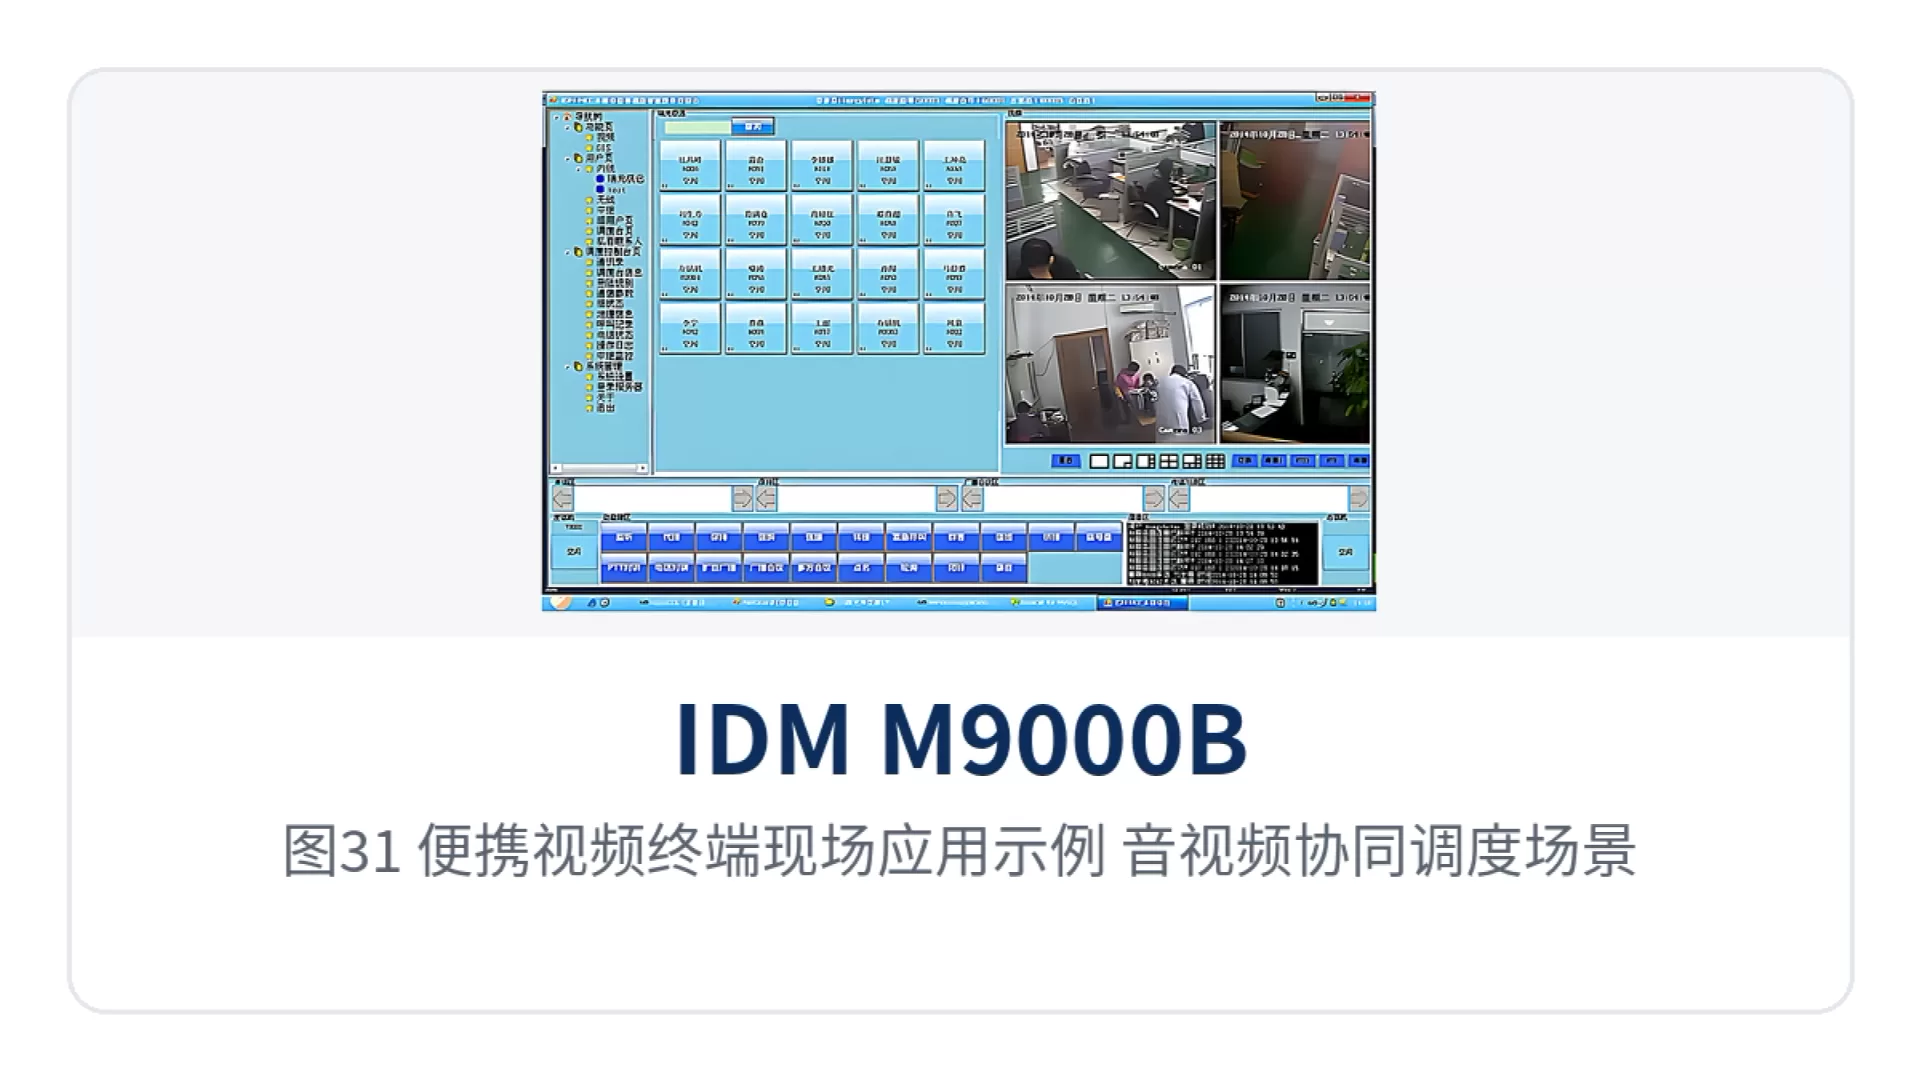Select middle user tile in second row
The height and width of the screenshot is (1080, 1920).
pyautogui.click(x=822, y=220)
